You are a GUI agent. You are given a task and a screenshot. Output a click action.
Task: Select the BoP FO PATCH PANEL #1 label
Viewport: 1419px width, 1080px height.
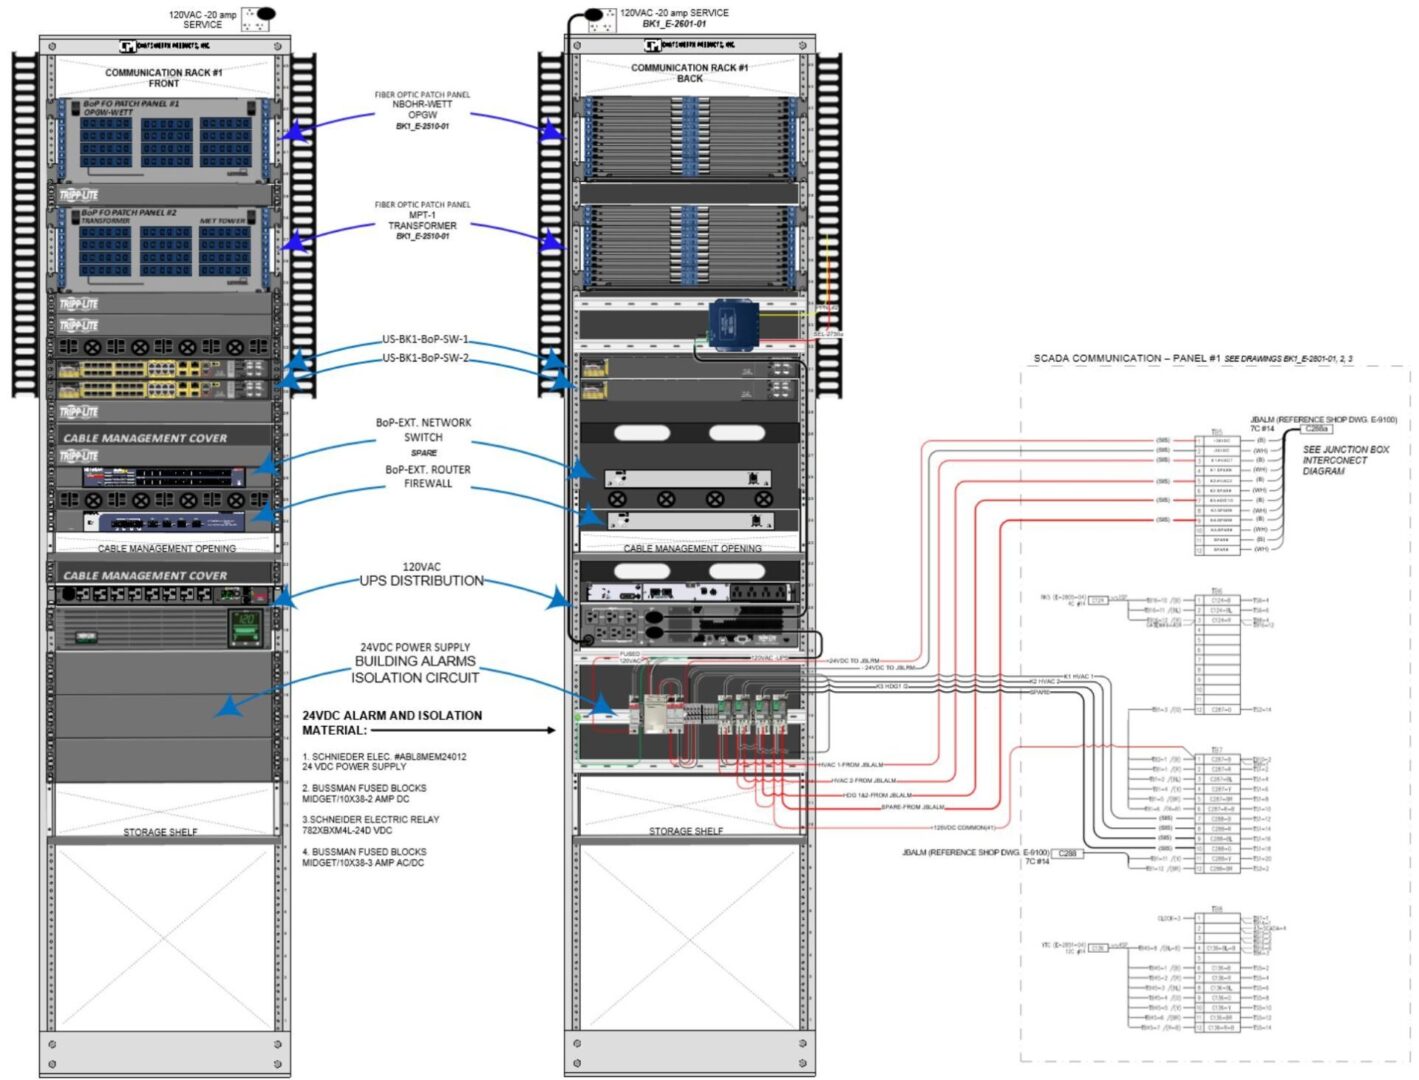pos(130,103)
